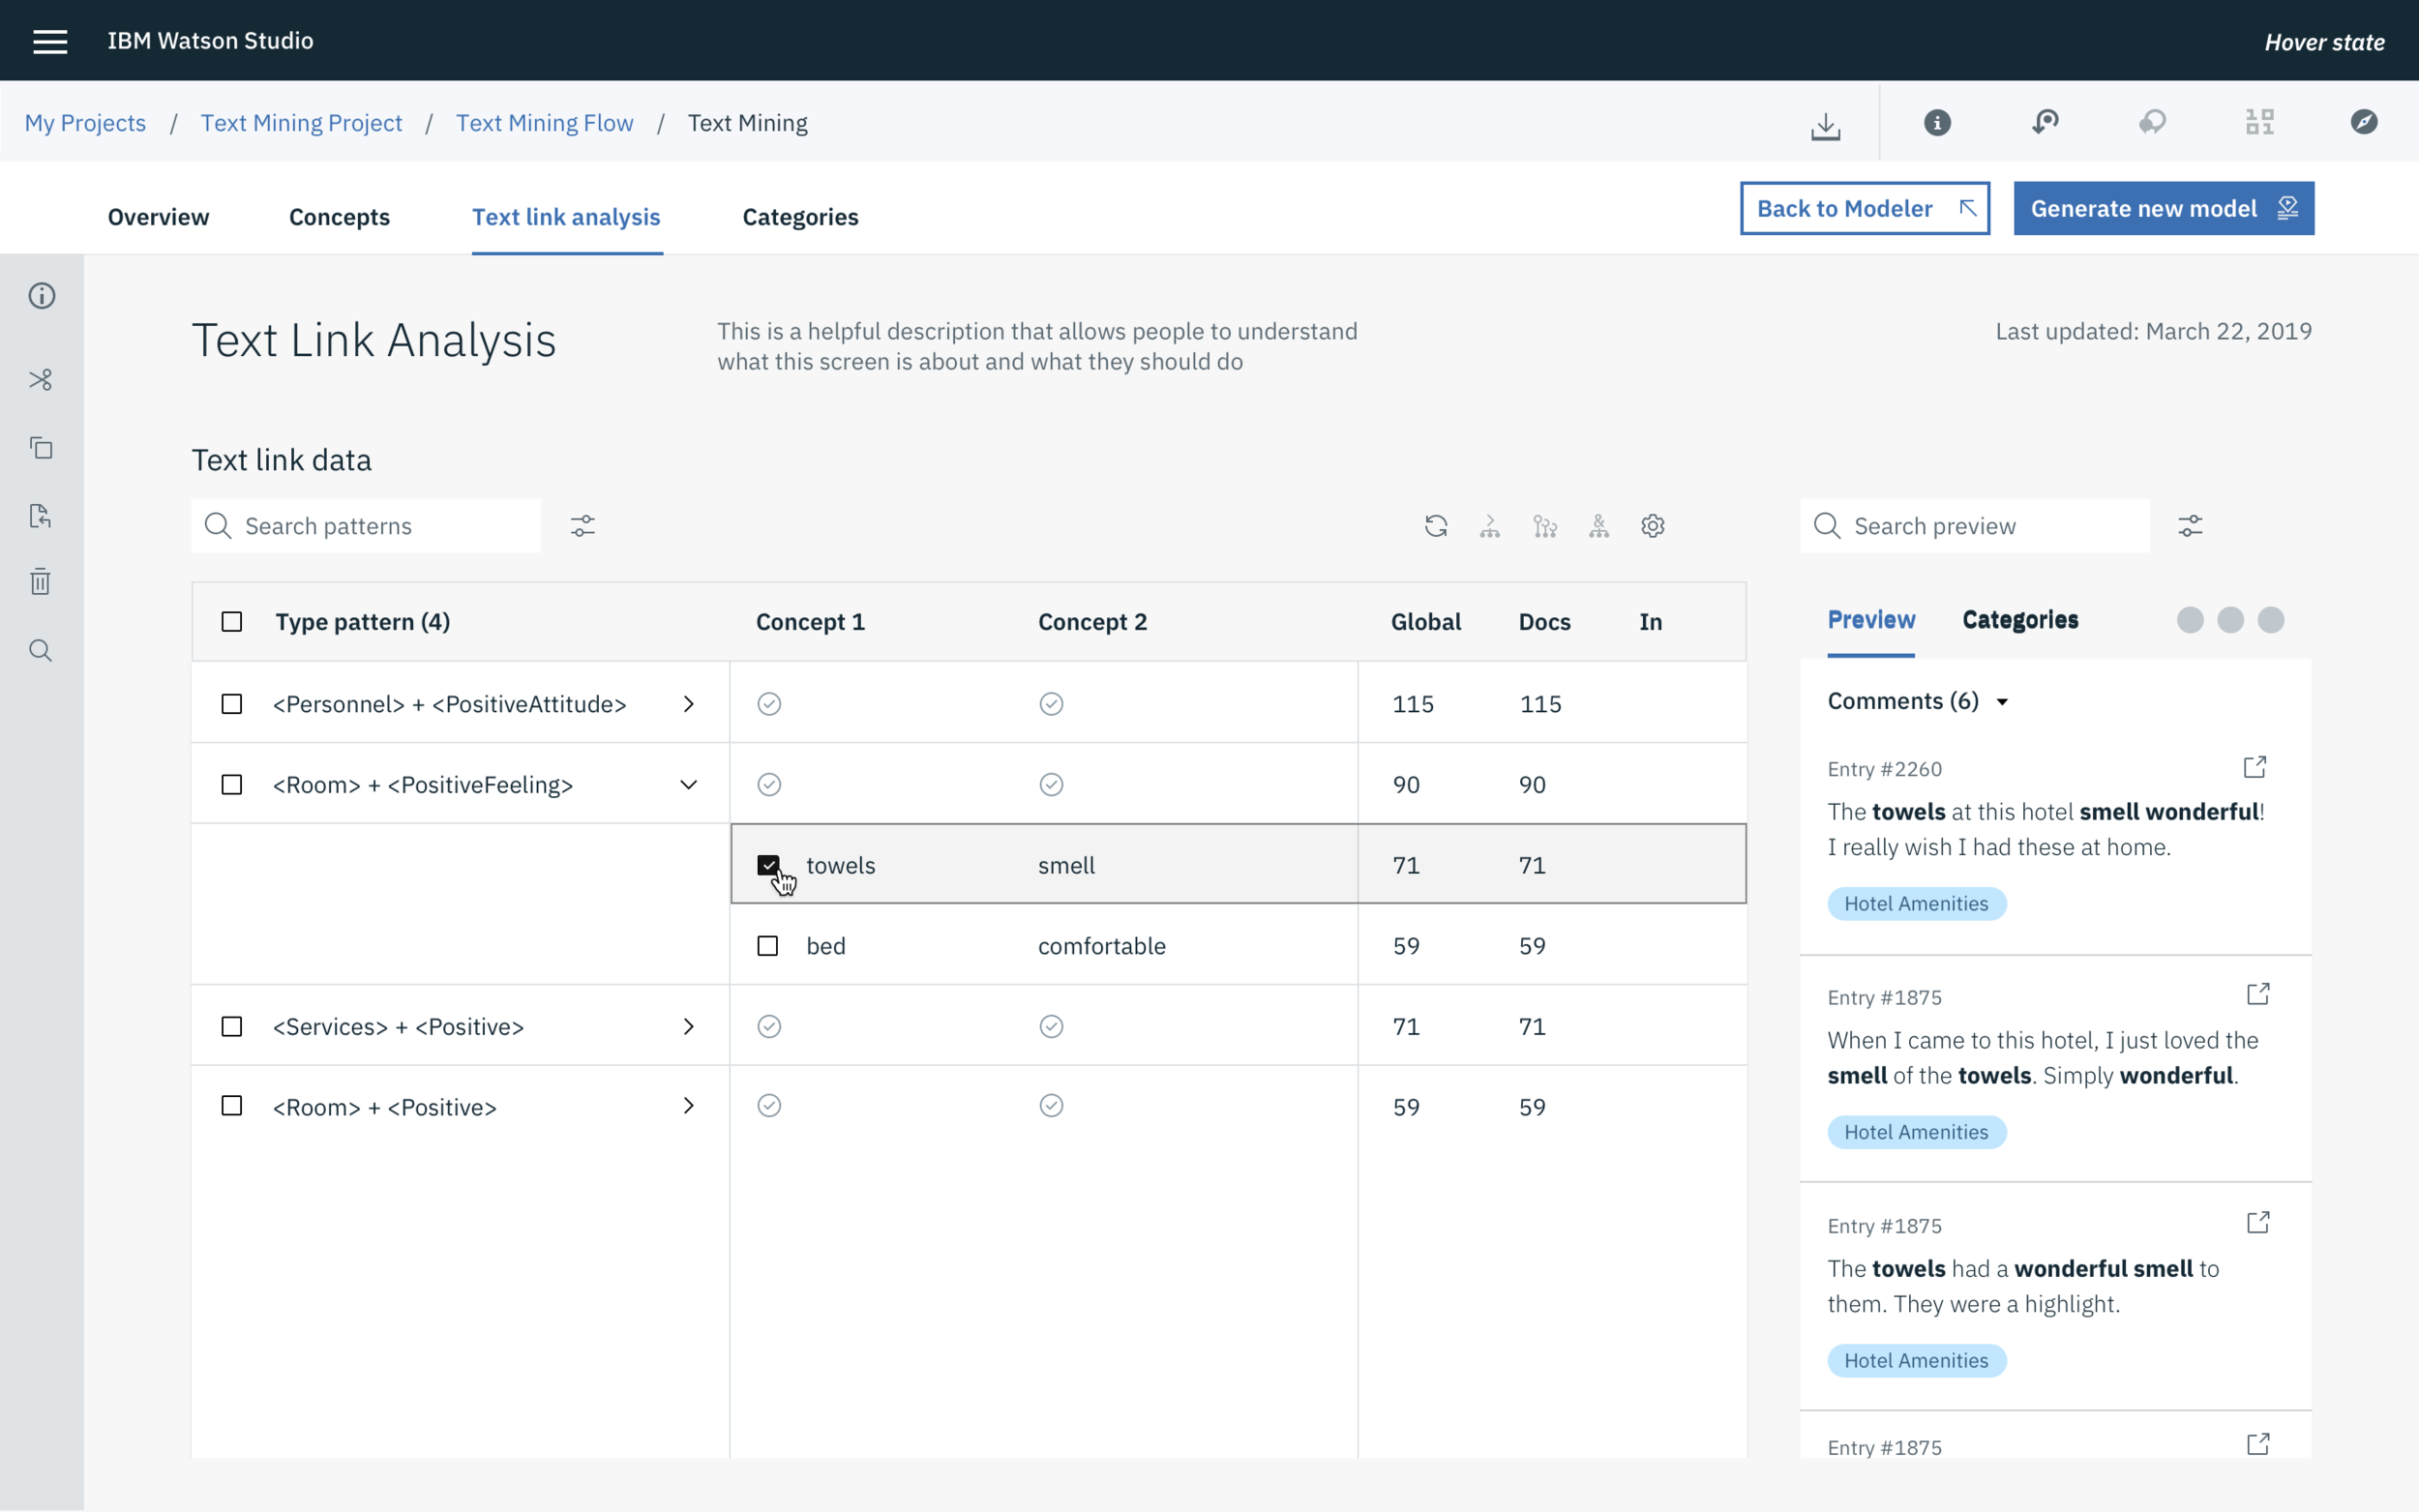Image resolution: width=2419 pixels, height=1512 pixels.
Task: Open the Comments (6) dropdown
Action: point(1917,701)
